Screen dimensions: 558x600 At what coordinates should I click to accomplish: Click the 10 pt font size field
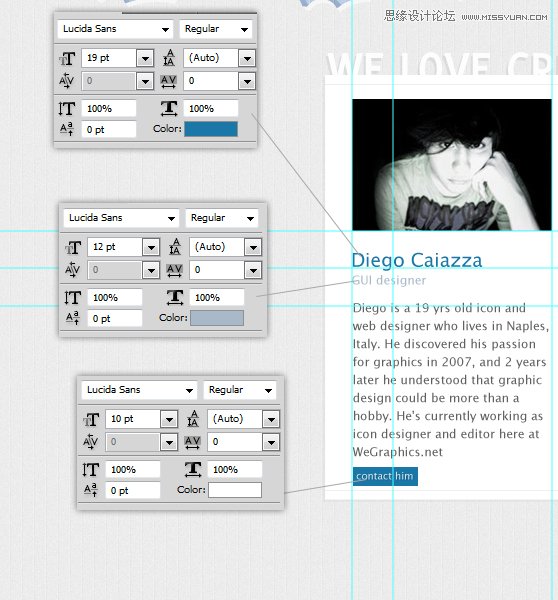pyautogui.click(x=133, y=419)
